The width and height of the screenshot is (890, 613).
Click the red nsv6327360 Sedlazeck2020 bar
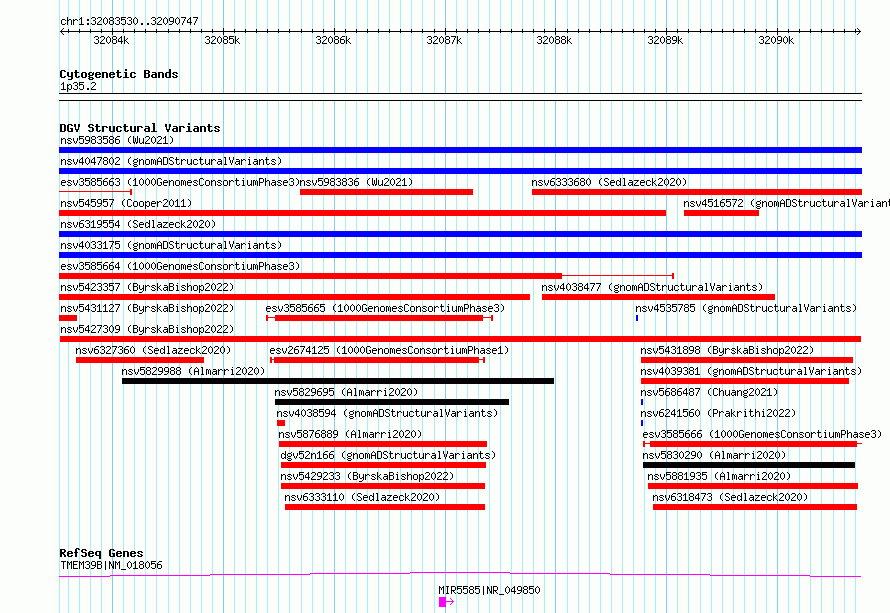[140, 360]
